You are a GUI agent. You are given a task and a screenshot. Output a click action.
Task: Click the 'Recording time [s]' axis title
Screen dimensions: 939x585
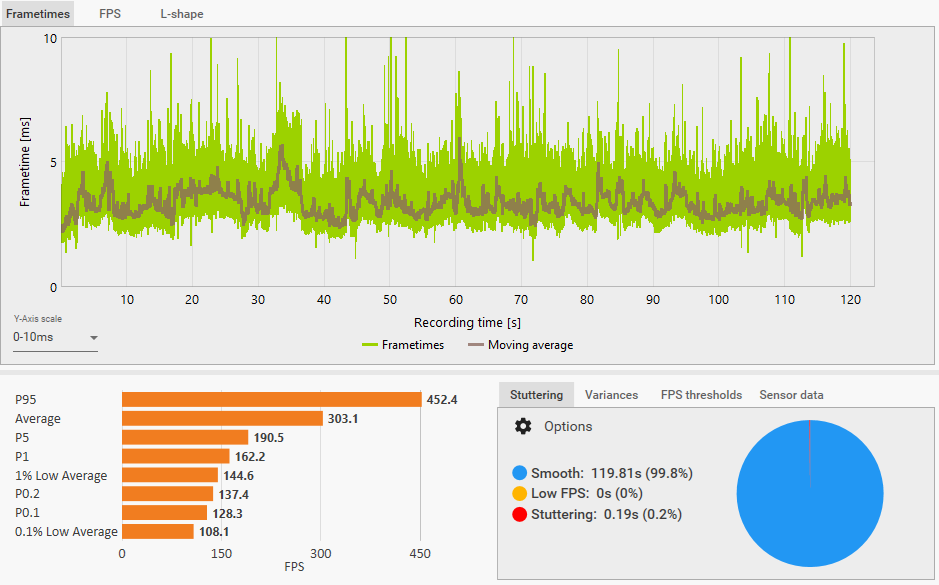pos(467,323)
